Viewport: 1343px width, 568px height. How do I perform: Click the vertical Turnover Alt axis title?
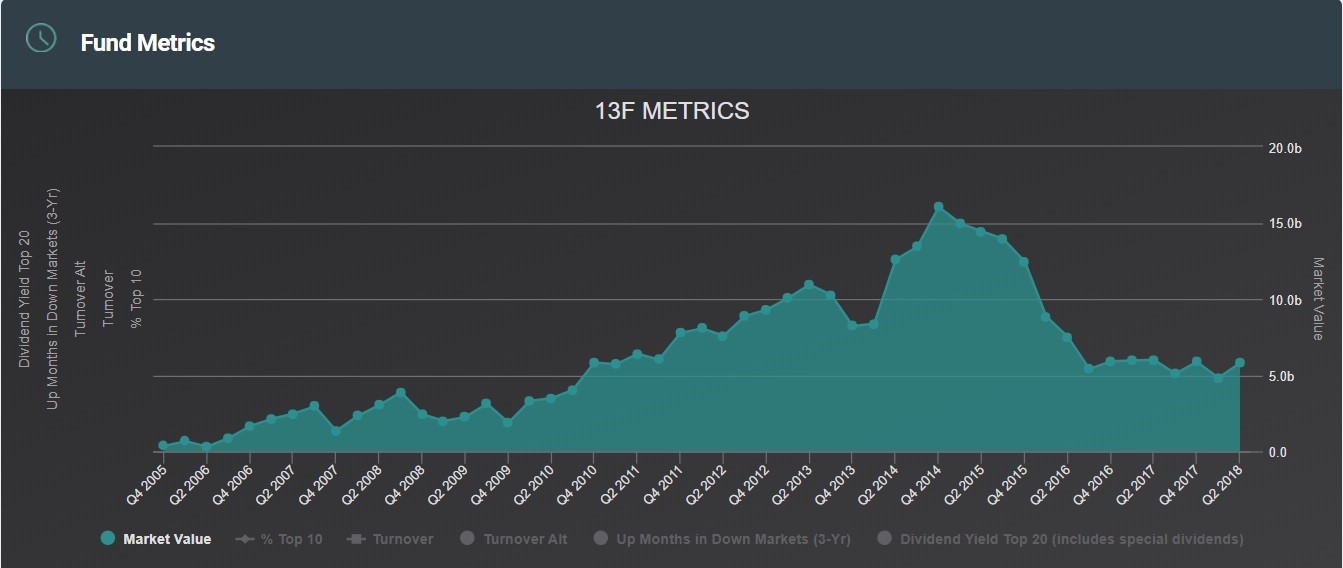[x=81, y=299]
